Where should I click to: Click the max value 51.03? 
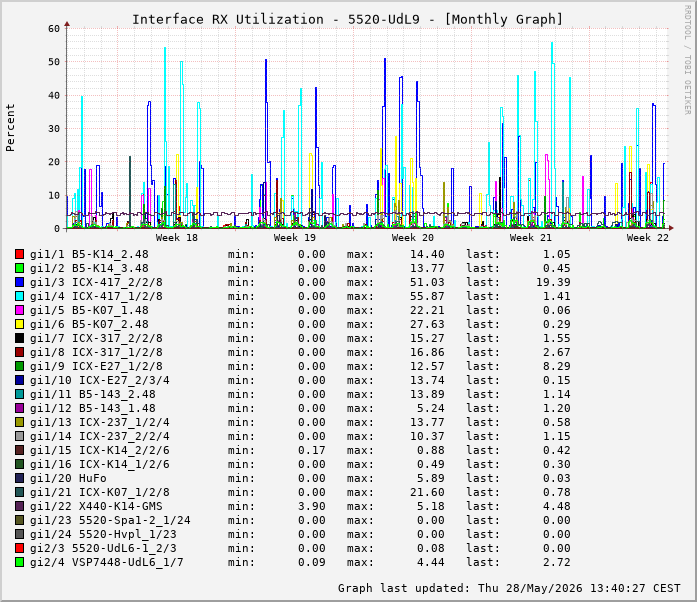click(x=427, y=282)
